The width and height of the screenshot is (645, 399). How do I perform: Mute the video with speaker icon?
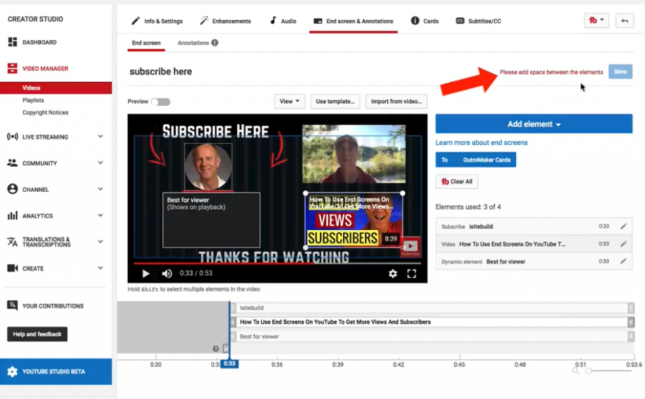click(167, 274)
